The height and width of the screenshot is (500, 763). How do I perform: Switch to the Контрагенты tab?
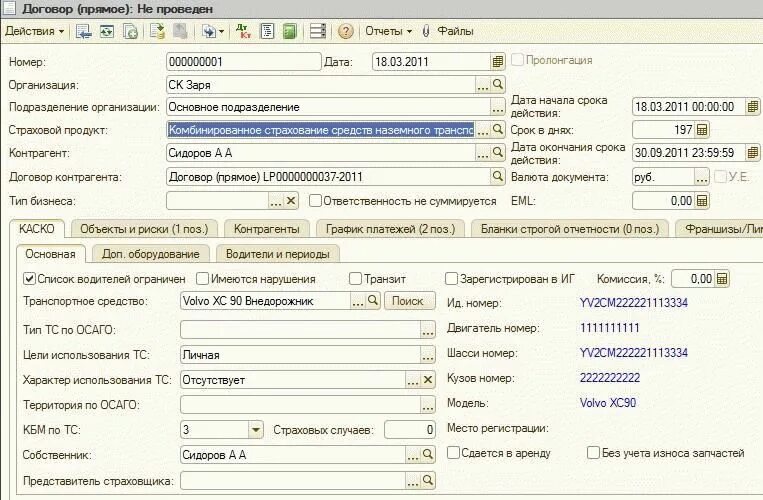(x=267, y=229)
